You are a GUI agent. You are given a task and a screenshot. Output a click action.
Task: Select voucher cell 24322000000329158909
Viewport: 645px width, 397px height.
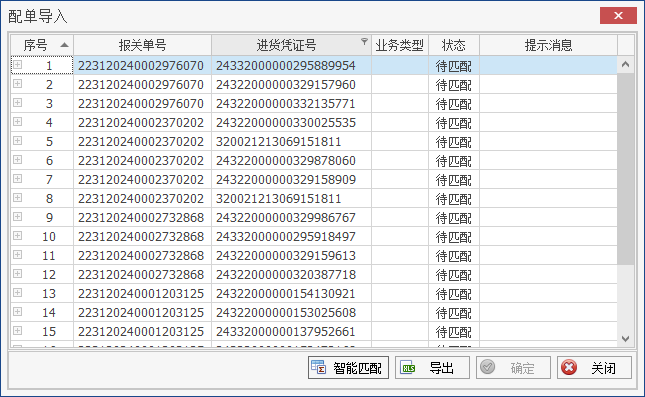[291, 180]
